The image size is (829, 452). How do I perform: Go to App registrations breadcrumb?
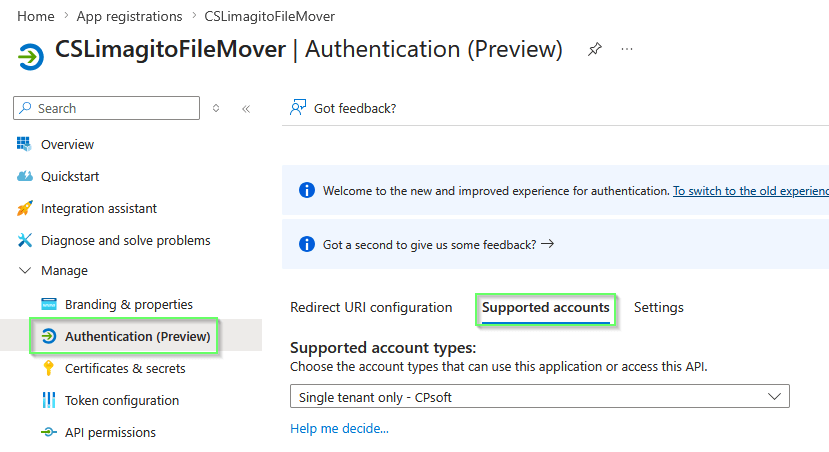pyautogui.click(x=130, y=16)
